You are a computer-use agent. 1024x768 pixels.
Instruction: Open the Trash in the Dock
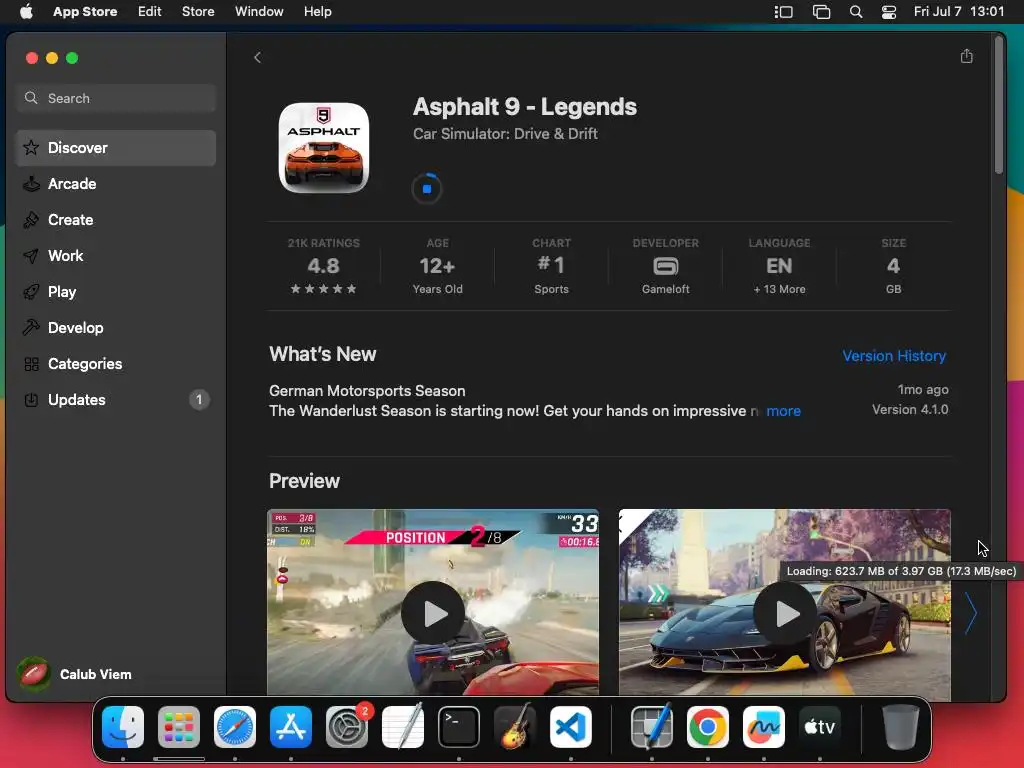tap(901, 727)
